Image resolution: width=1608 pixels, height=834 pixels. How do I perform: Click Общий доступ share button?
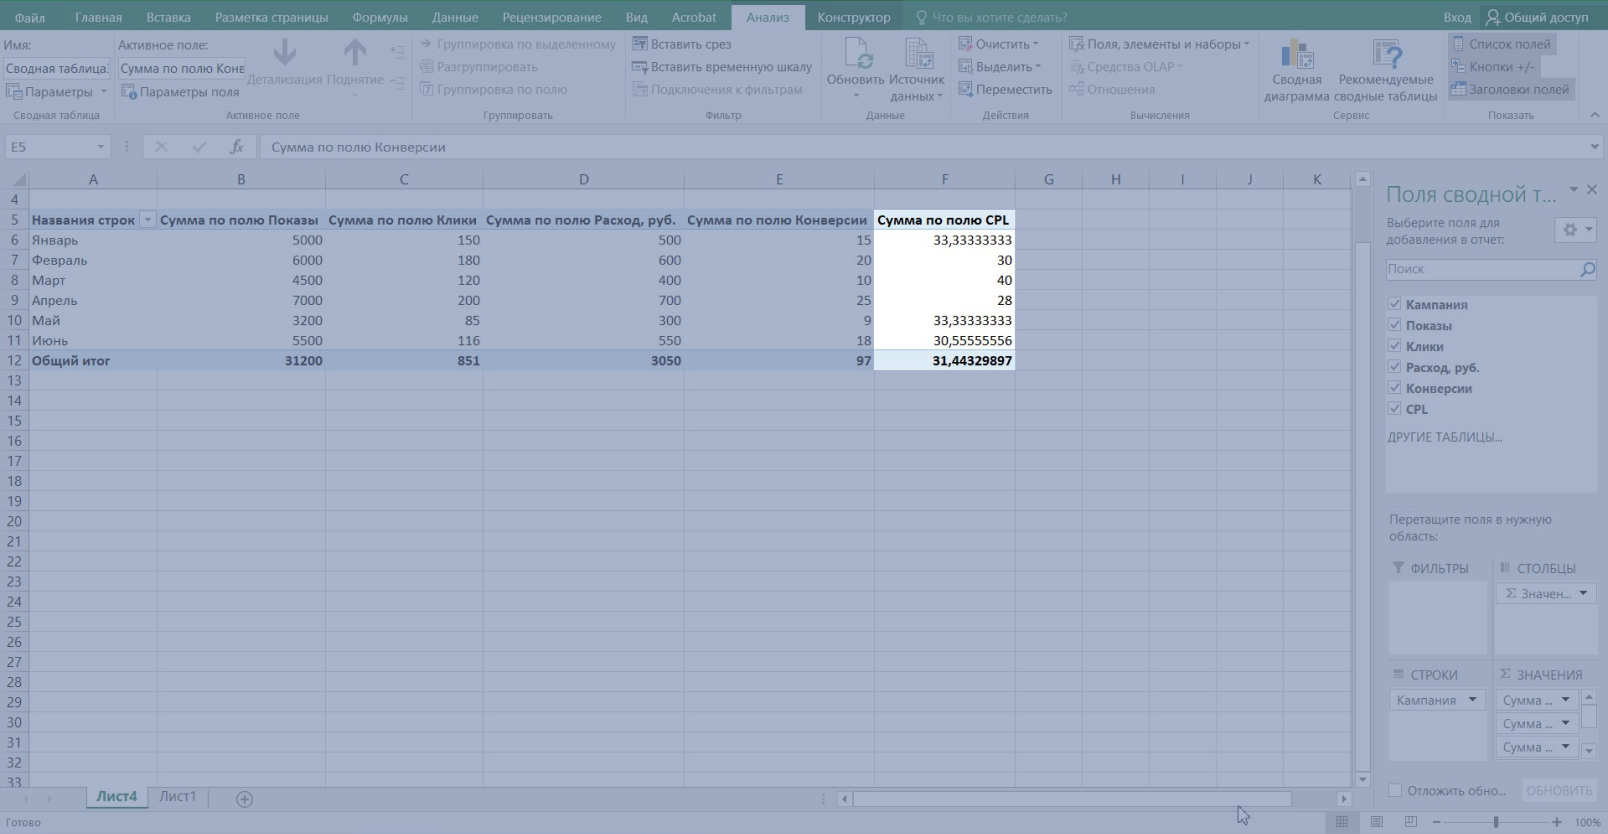[x=1538, y=17]
